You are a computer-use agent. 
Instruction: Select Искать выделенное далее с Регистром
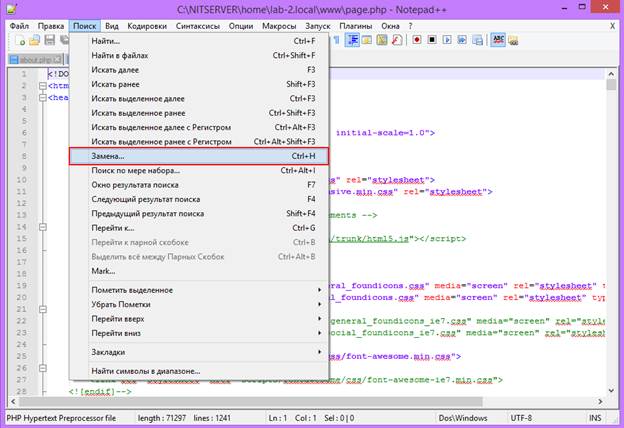click(x=199, y=127)
